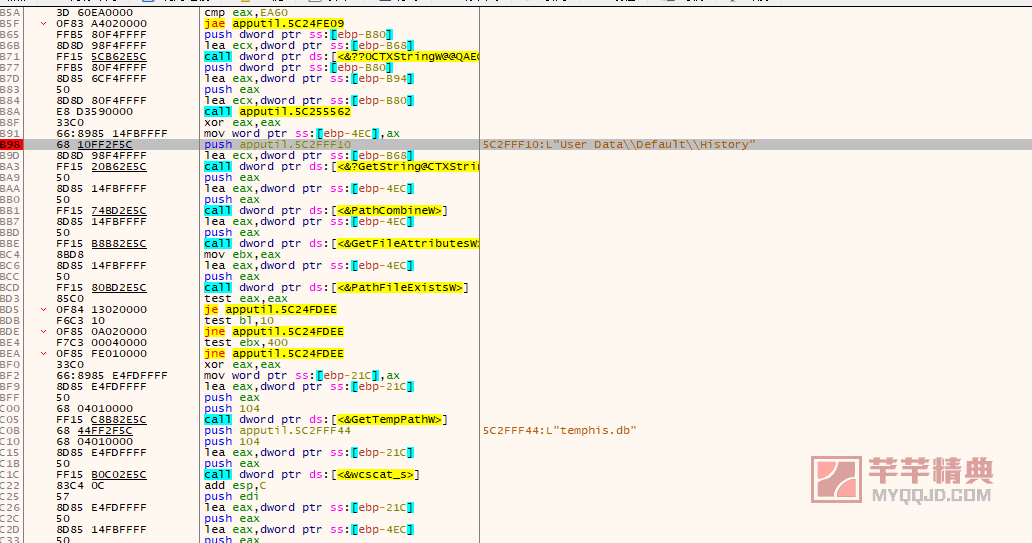Image resolution: width=1032 pixels, height=543 pixels.
Task: Select the call to ??0CTXStringW constructor
Action: pos(341,57)
